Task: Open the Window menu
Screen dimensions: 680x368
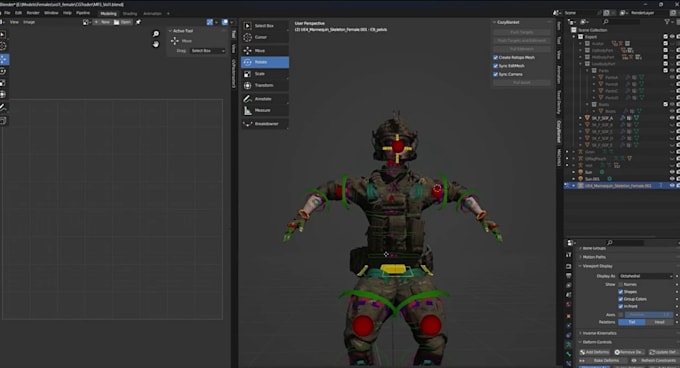Action: click(x=51, y=13)
